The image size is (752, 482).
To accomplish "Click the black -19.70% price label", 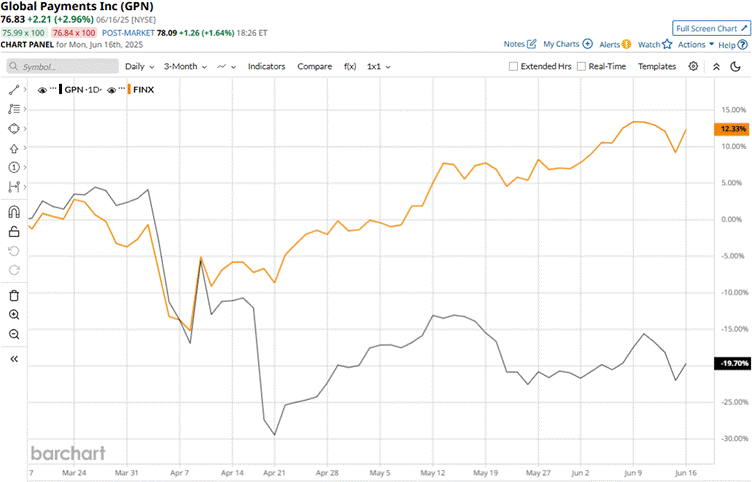I will (731, 364).
